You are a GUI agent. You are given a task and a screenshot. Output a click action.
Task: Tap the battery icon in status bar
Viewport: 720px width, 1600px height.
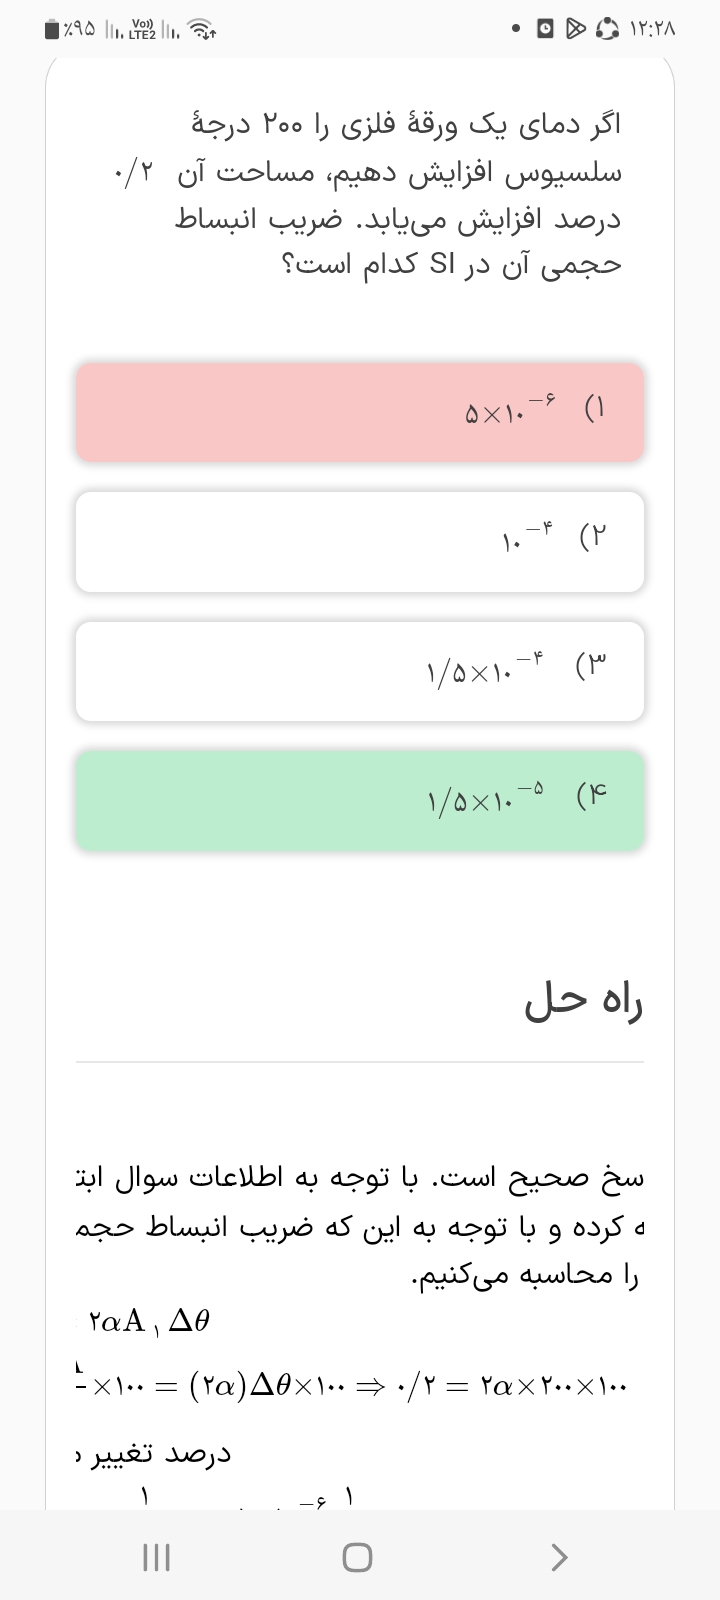[x=51, y=30]
